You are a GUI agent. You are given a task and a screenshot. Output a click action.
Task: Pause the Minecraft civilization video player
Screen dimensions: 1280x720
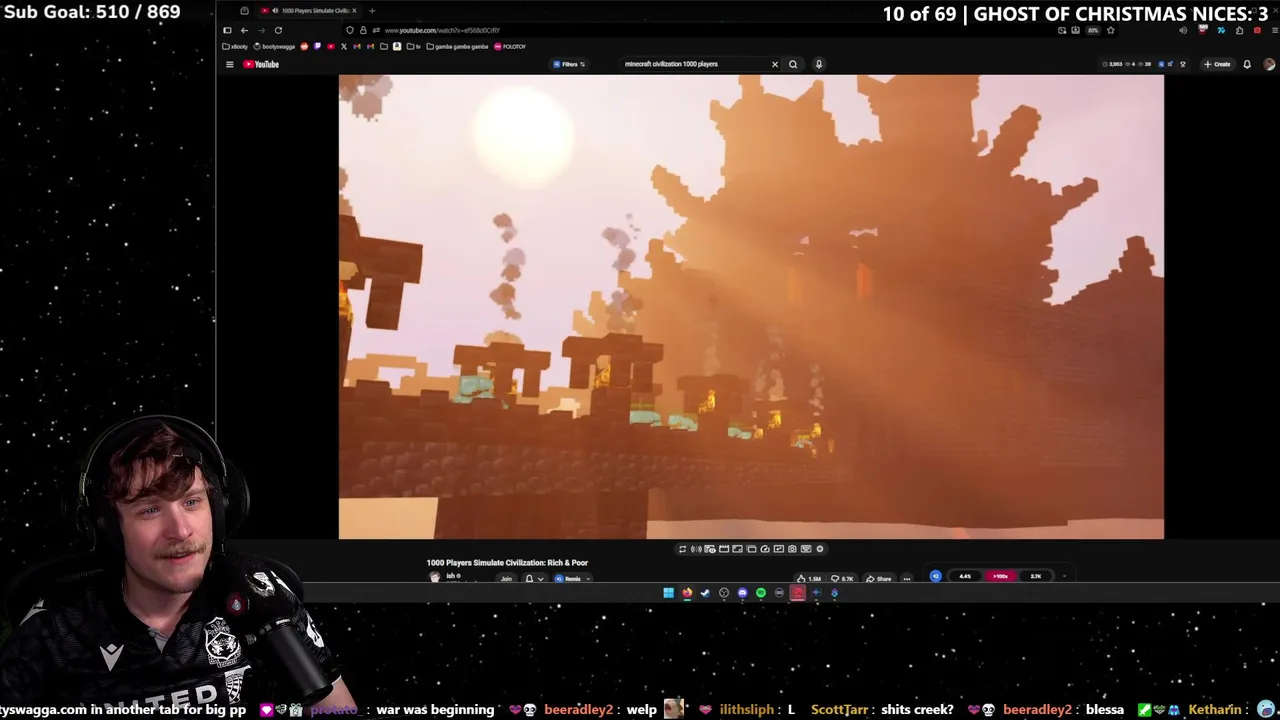click(x=751, y=306)
